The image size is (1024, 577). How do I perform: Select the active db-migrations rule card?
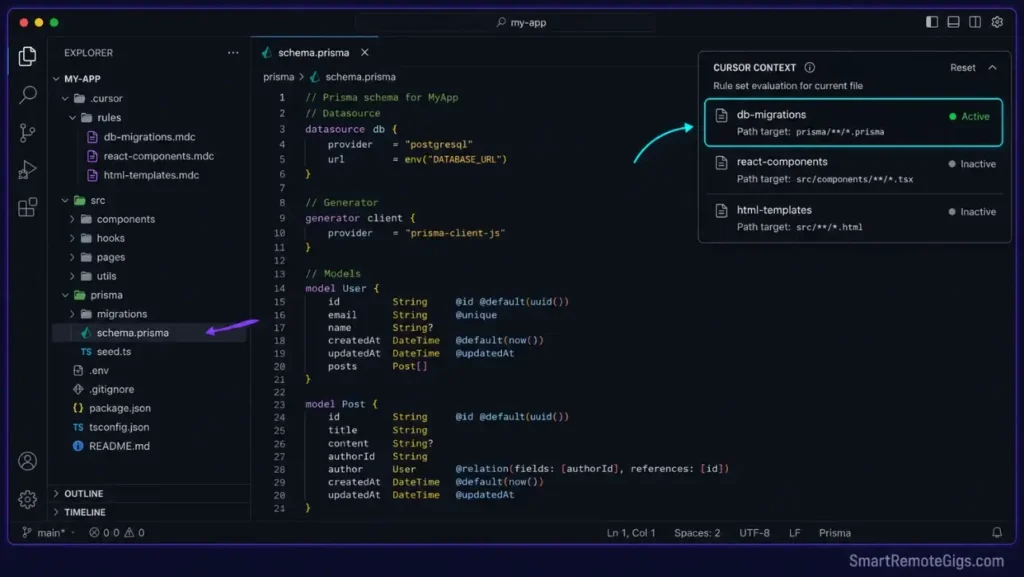click(853, 122)
